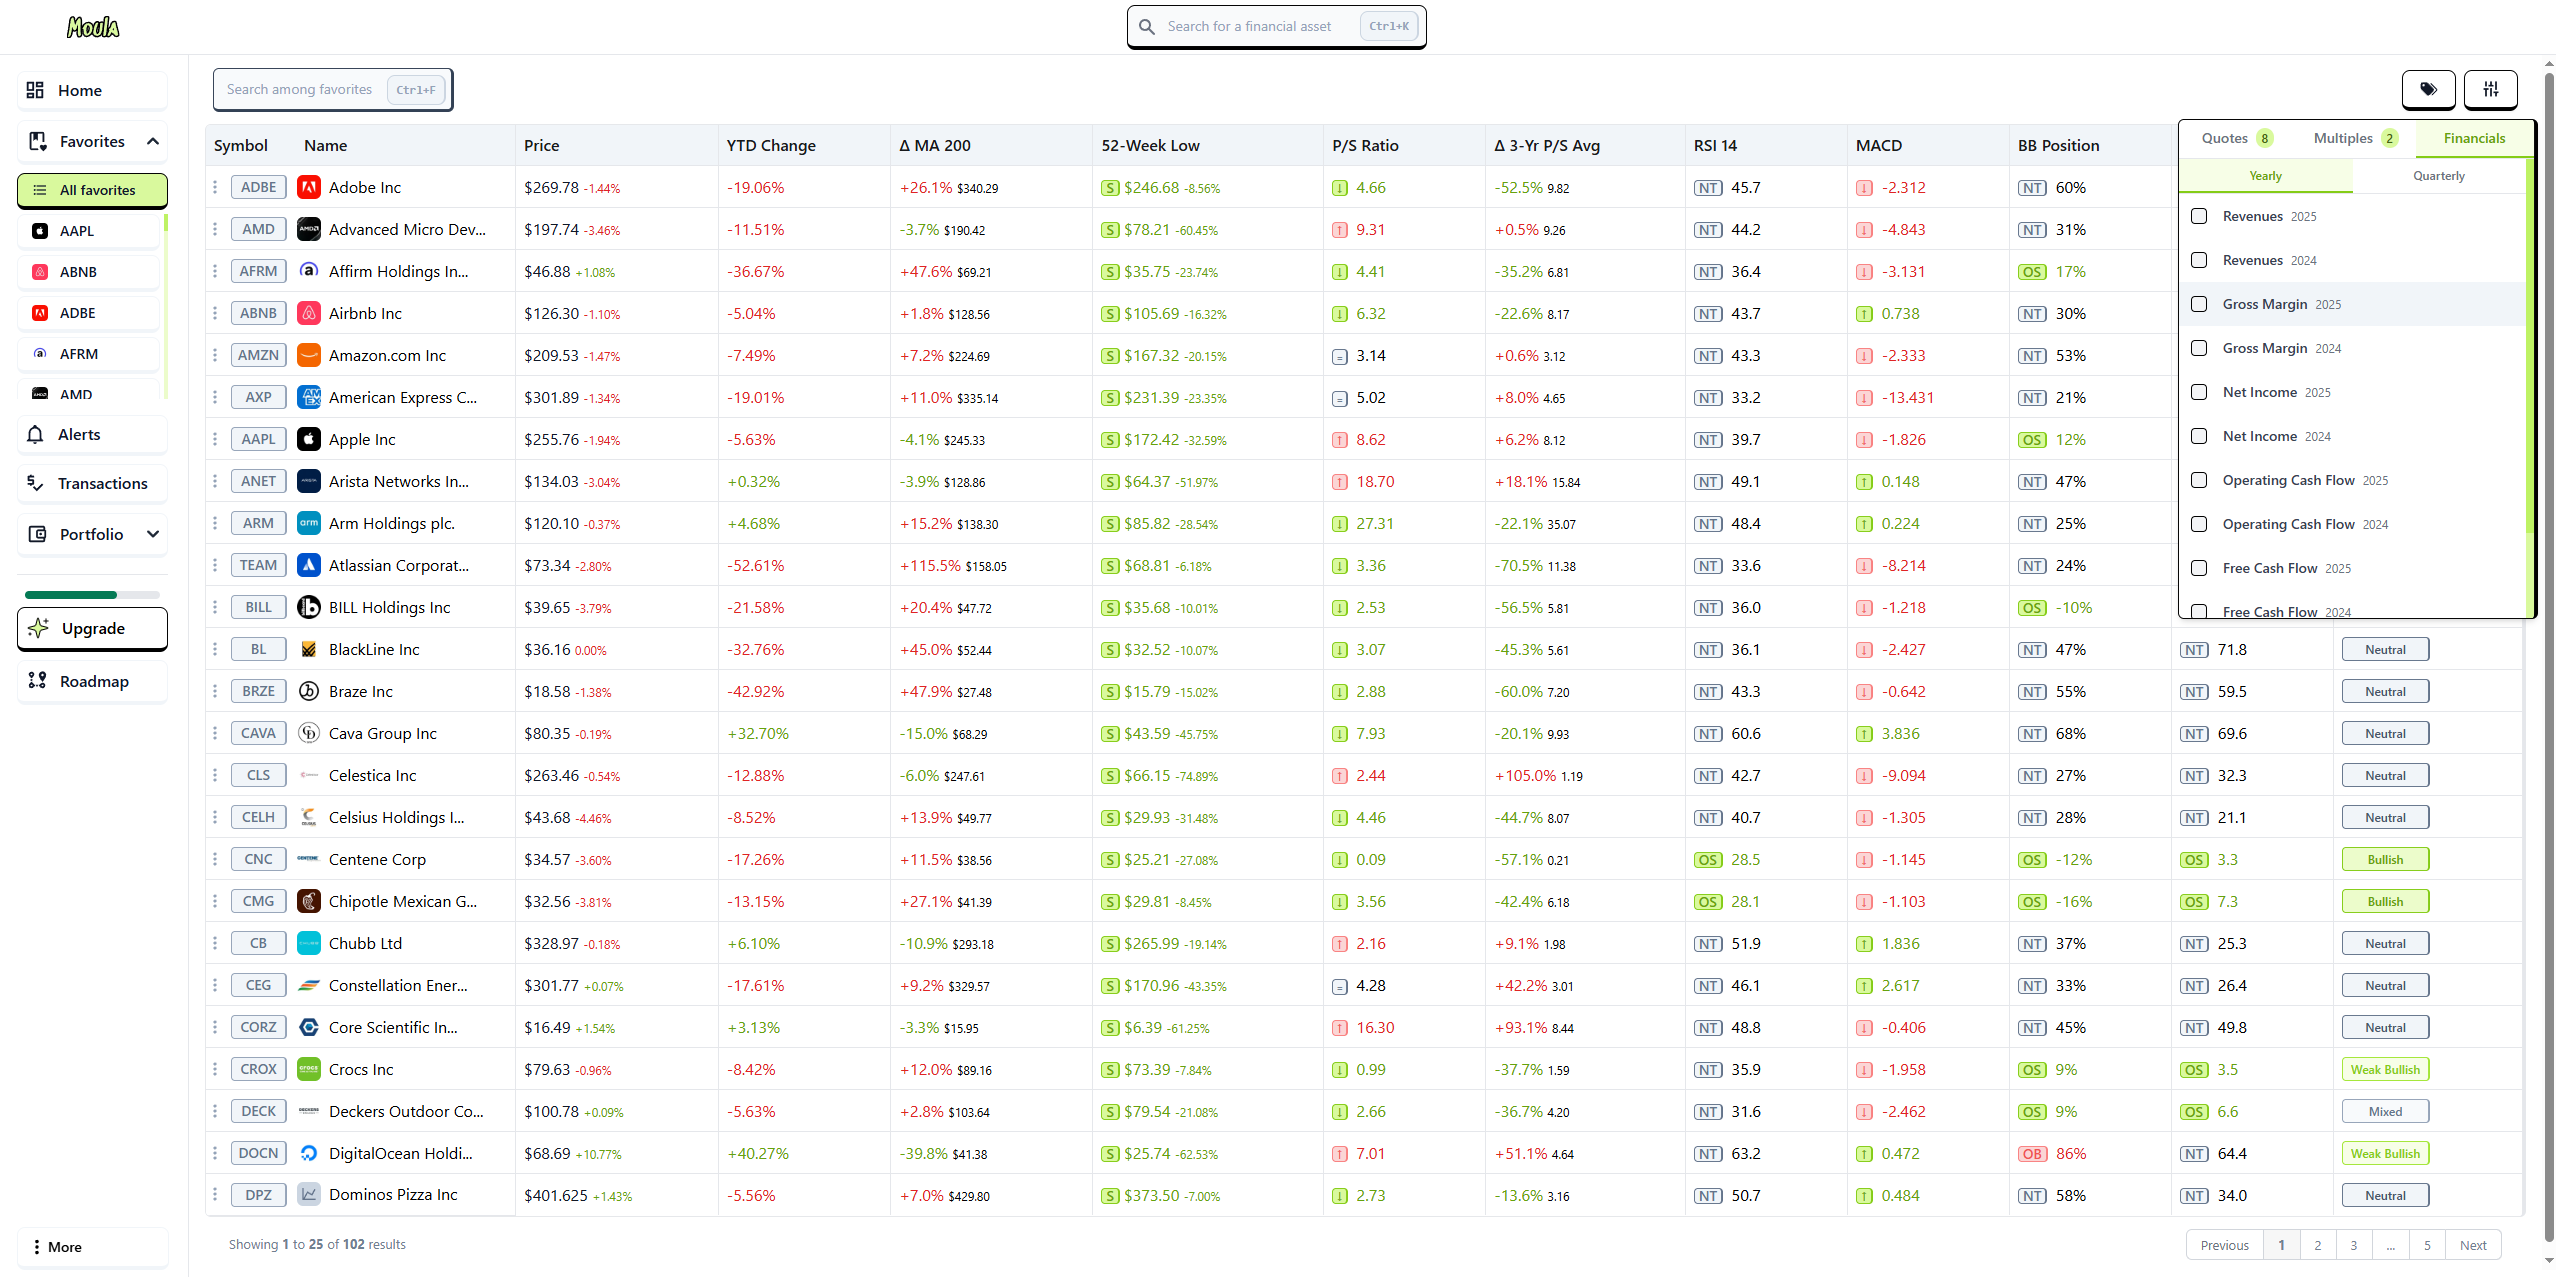Viewport: 2556px width, 1277px height.
Task: Go to the Next results page
Action: [x=2473, y=1245]
